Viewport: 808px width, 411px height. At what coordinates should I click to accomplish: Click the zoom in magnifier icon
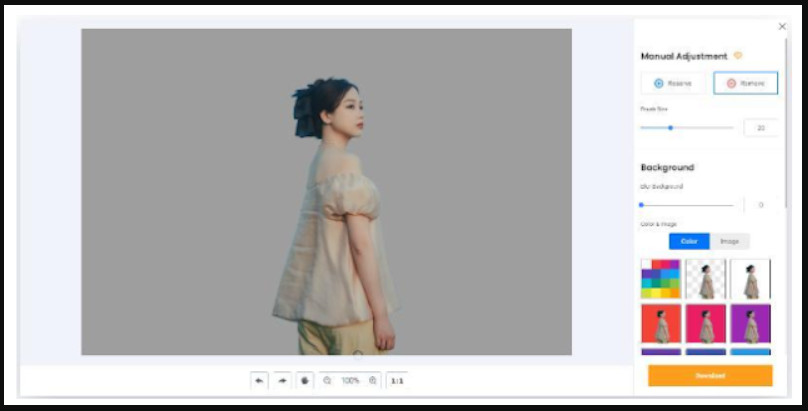[x=373, y=381]
